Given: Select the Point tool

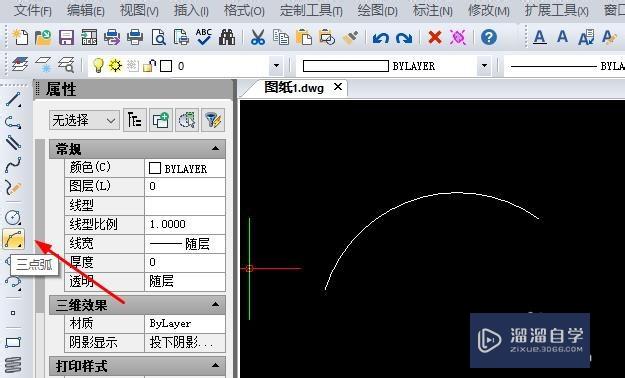Looking at the screenshot, I should tap(13, 313).
